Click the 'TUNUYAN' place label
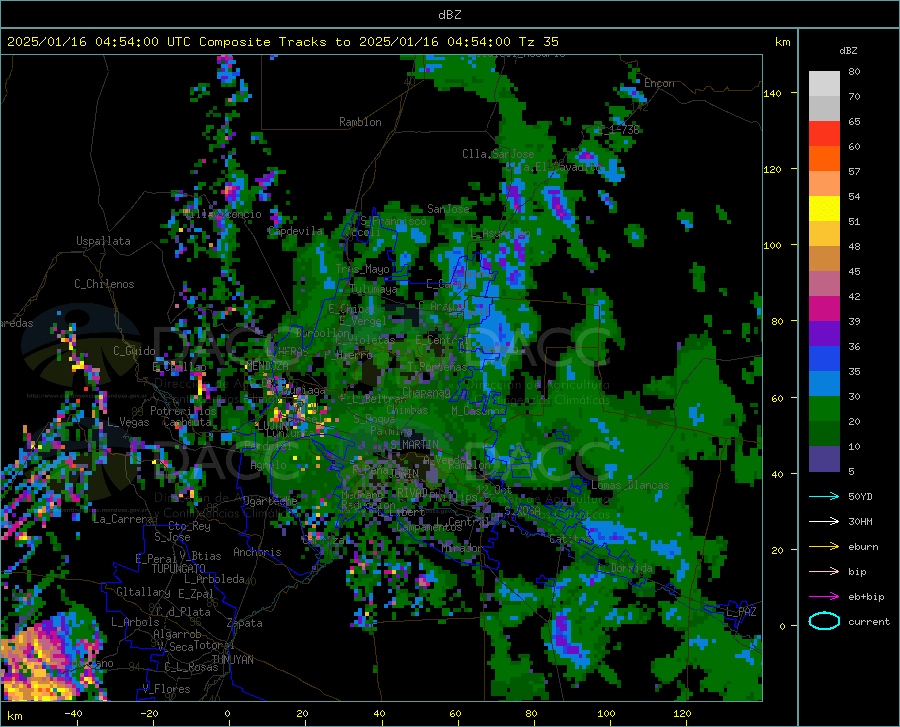The width and height of the screenshot is (900, 727). point(232,659)
